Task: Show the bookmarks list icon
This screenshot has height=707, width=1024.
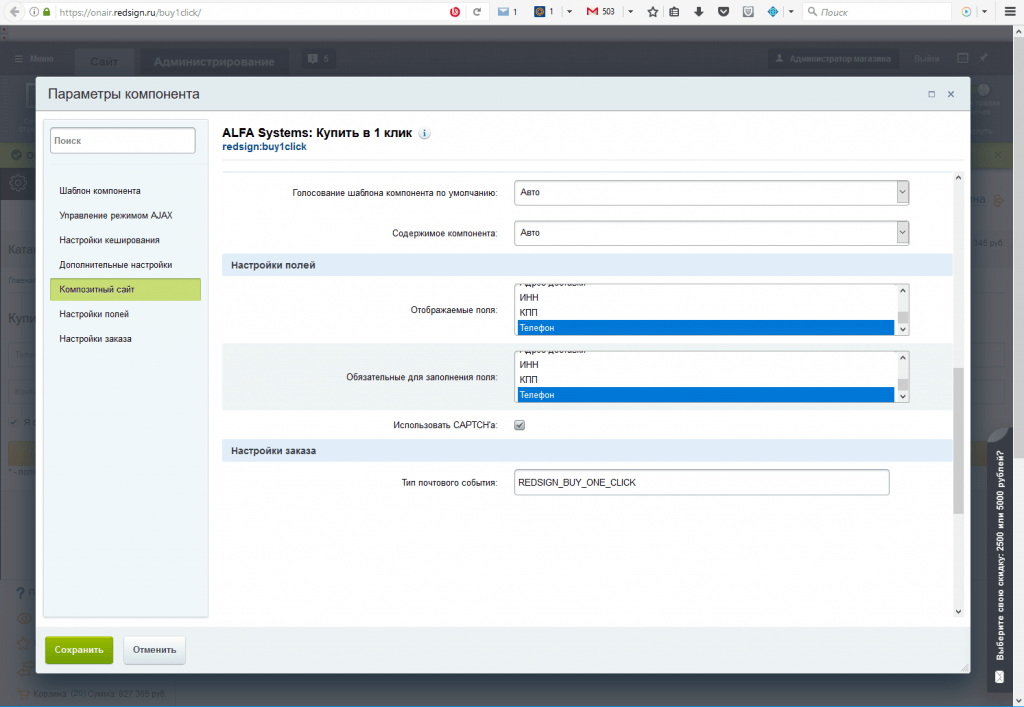Action: (x=675, y=12)
